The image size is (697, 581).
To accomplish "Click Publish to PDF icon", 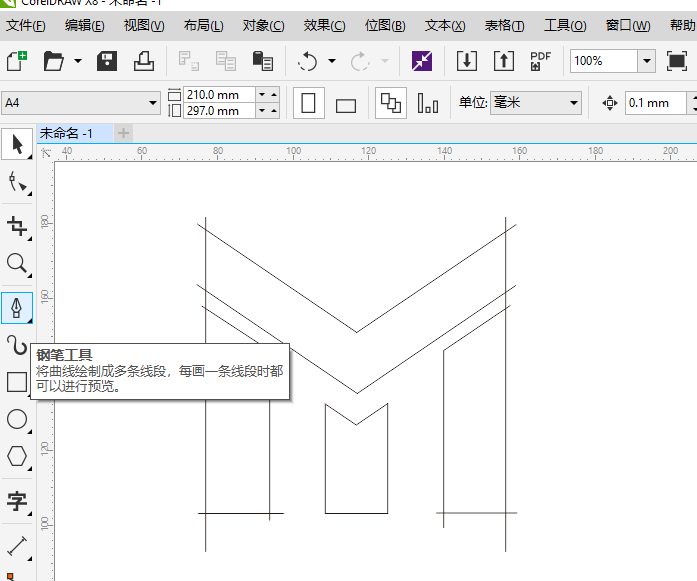I will (x=540, y=62).
